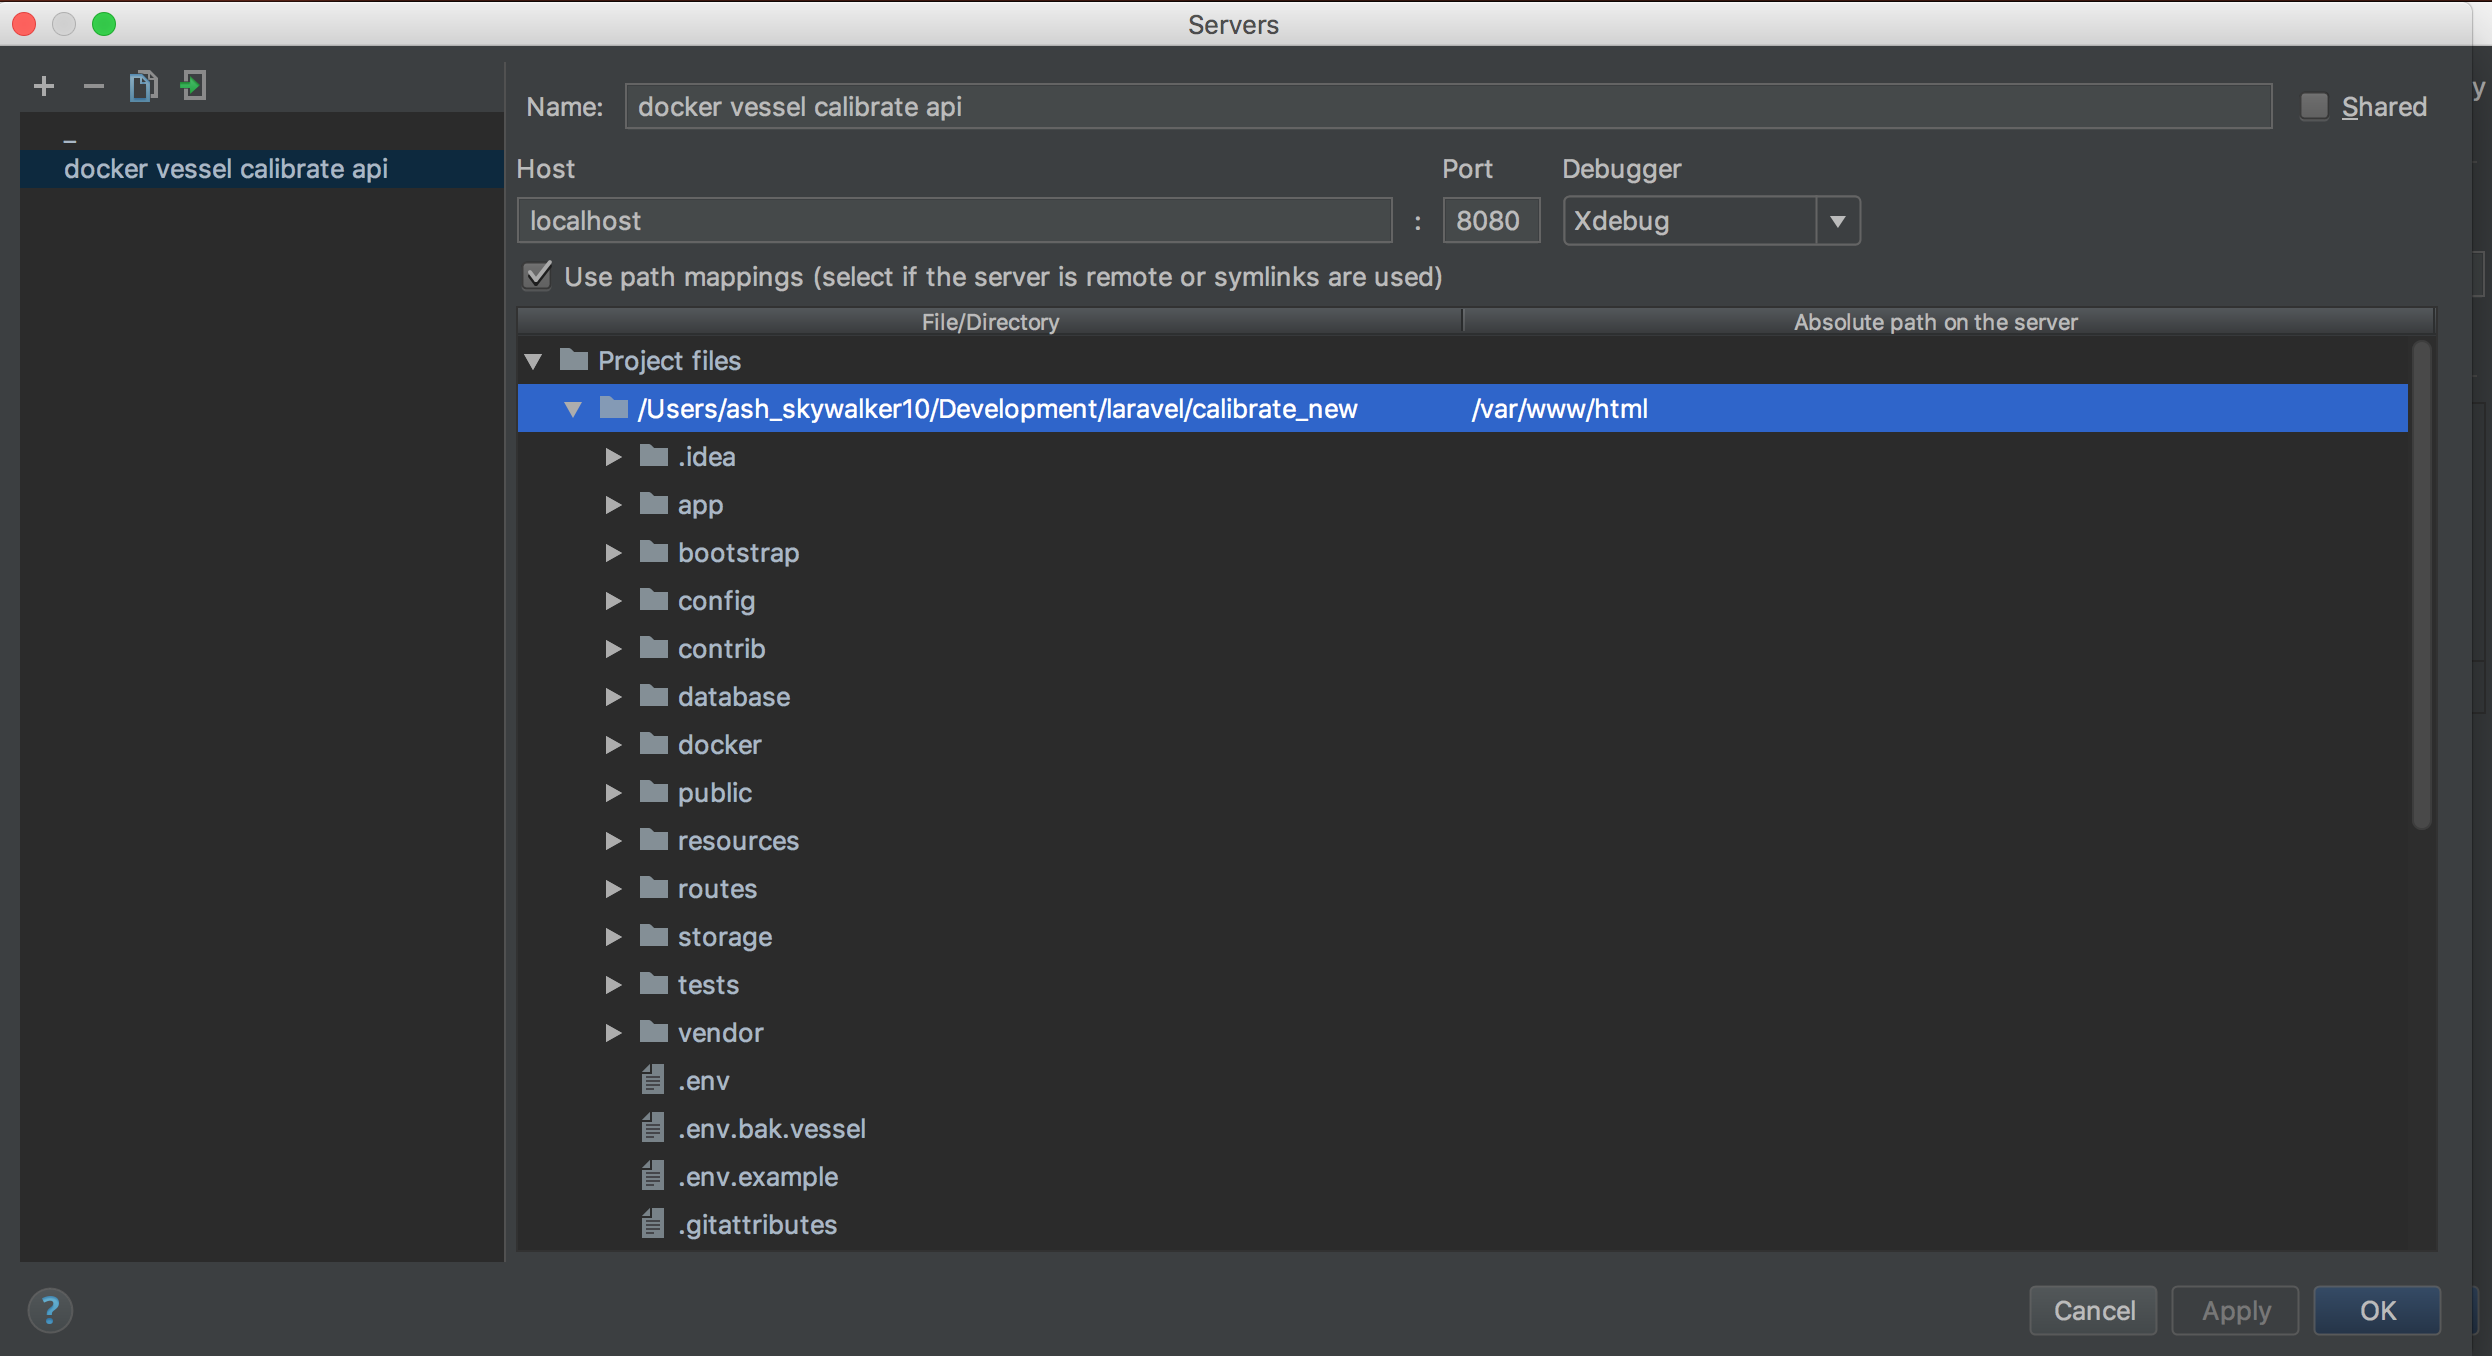The image size is (2492, 1356).
Task: Click the Cancel button
Action: coord(2093,1310)
